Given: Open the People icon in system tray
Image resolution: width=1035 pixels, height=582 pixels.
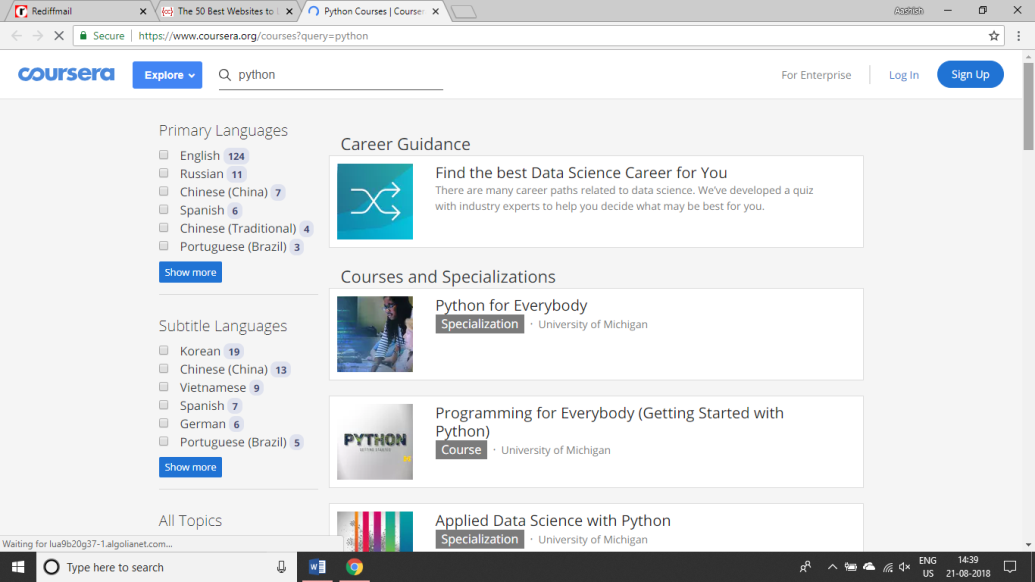Looking at the screenshot, I should tap(805, 567).
